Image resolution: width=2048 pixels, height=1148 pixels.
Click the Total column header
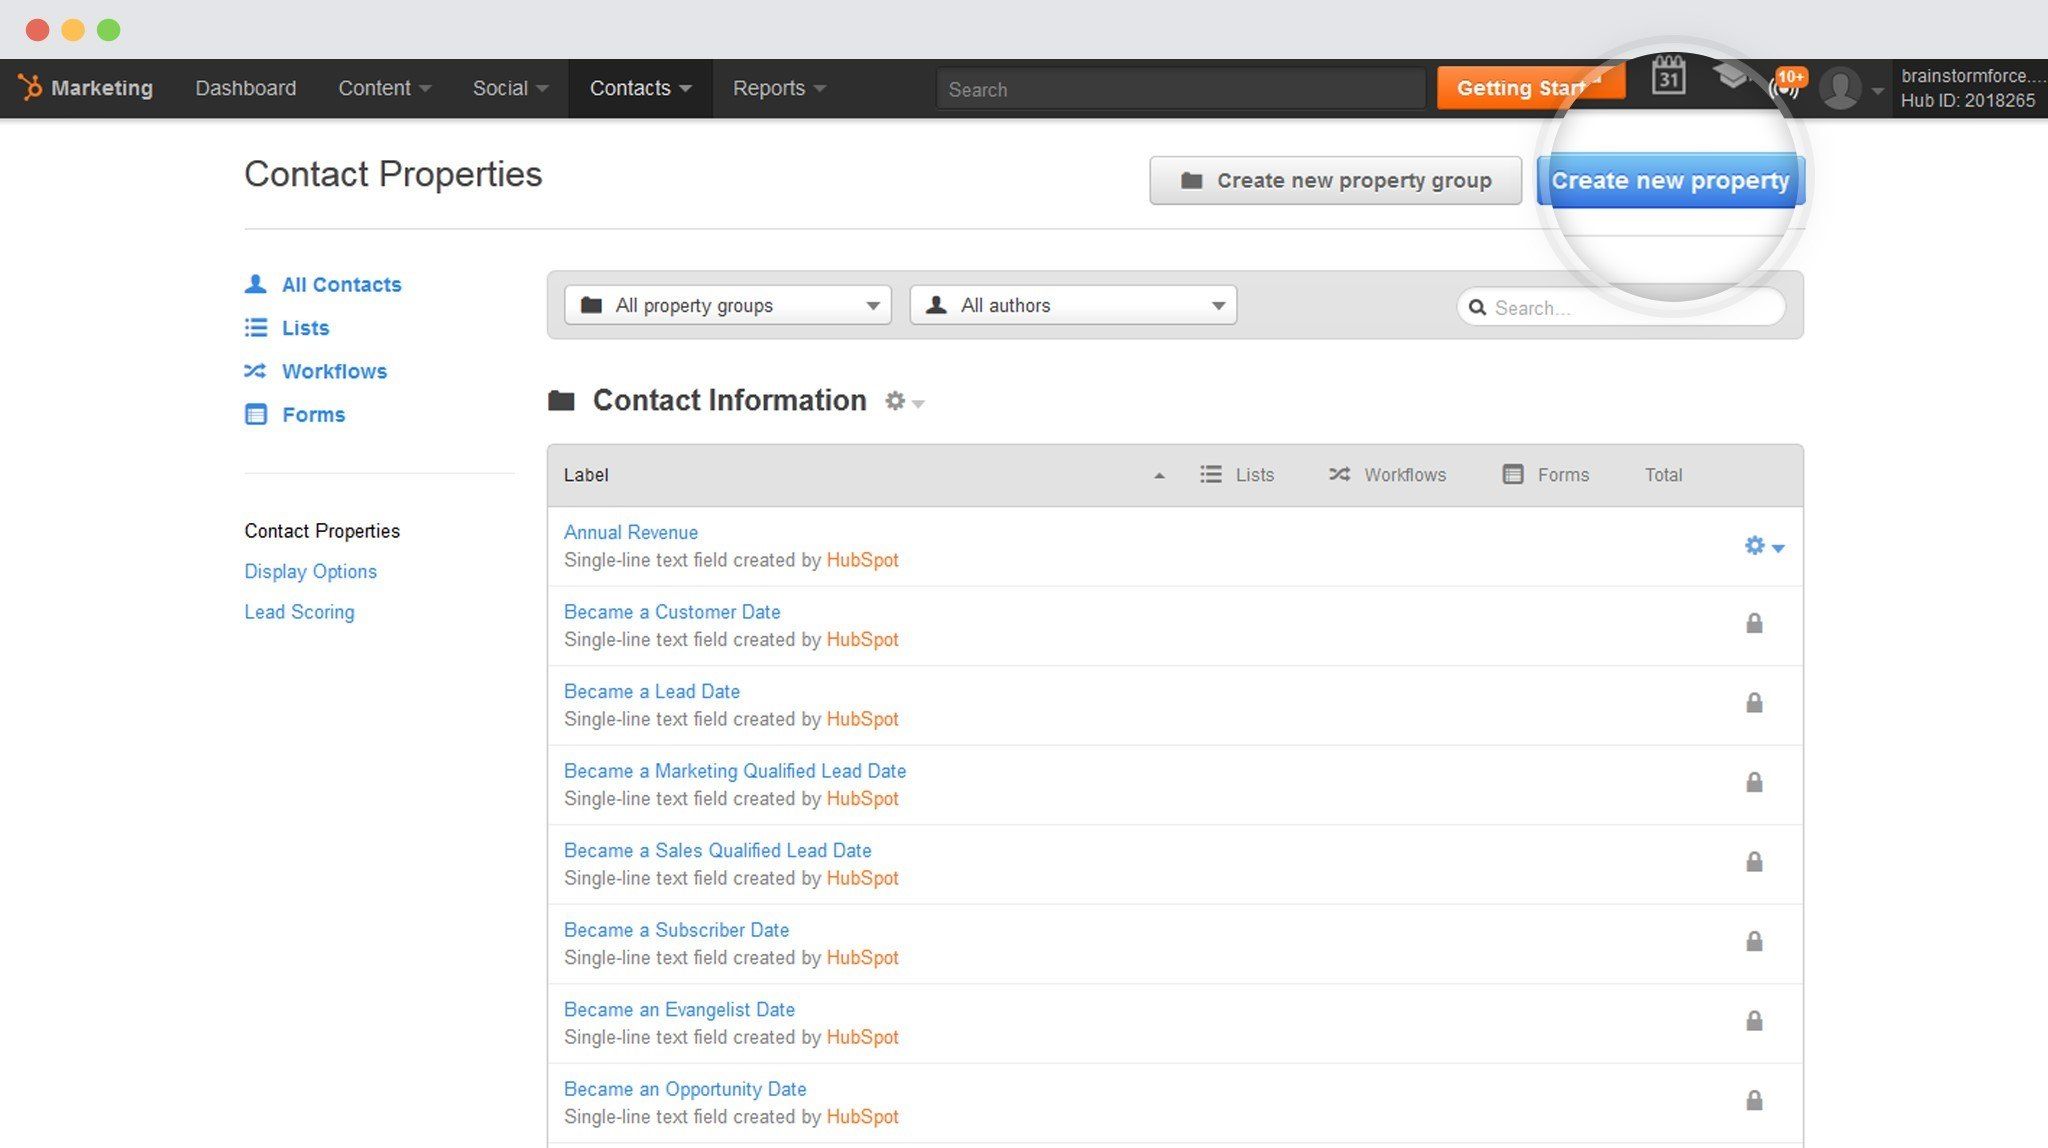1663,475
